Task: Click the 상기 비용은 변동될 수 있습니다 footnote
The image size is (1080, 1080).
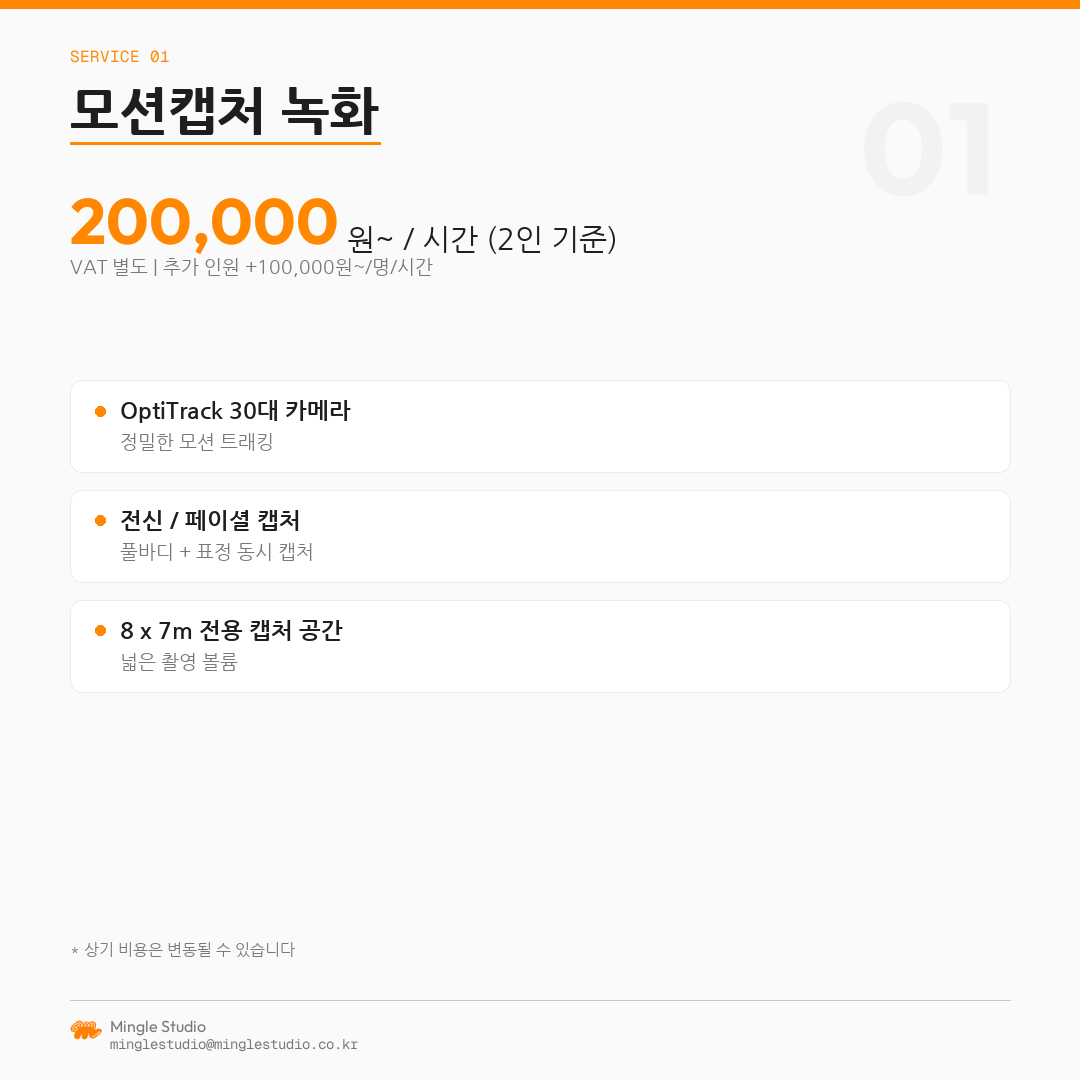Action: point(183,950)
